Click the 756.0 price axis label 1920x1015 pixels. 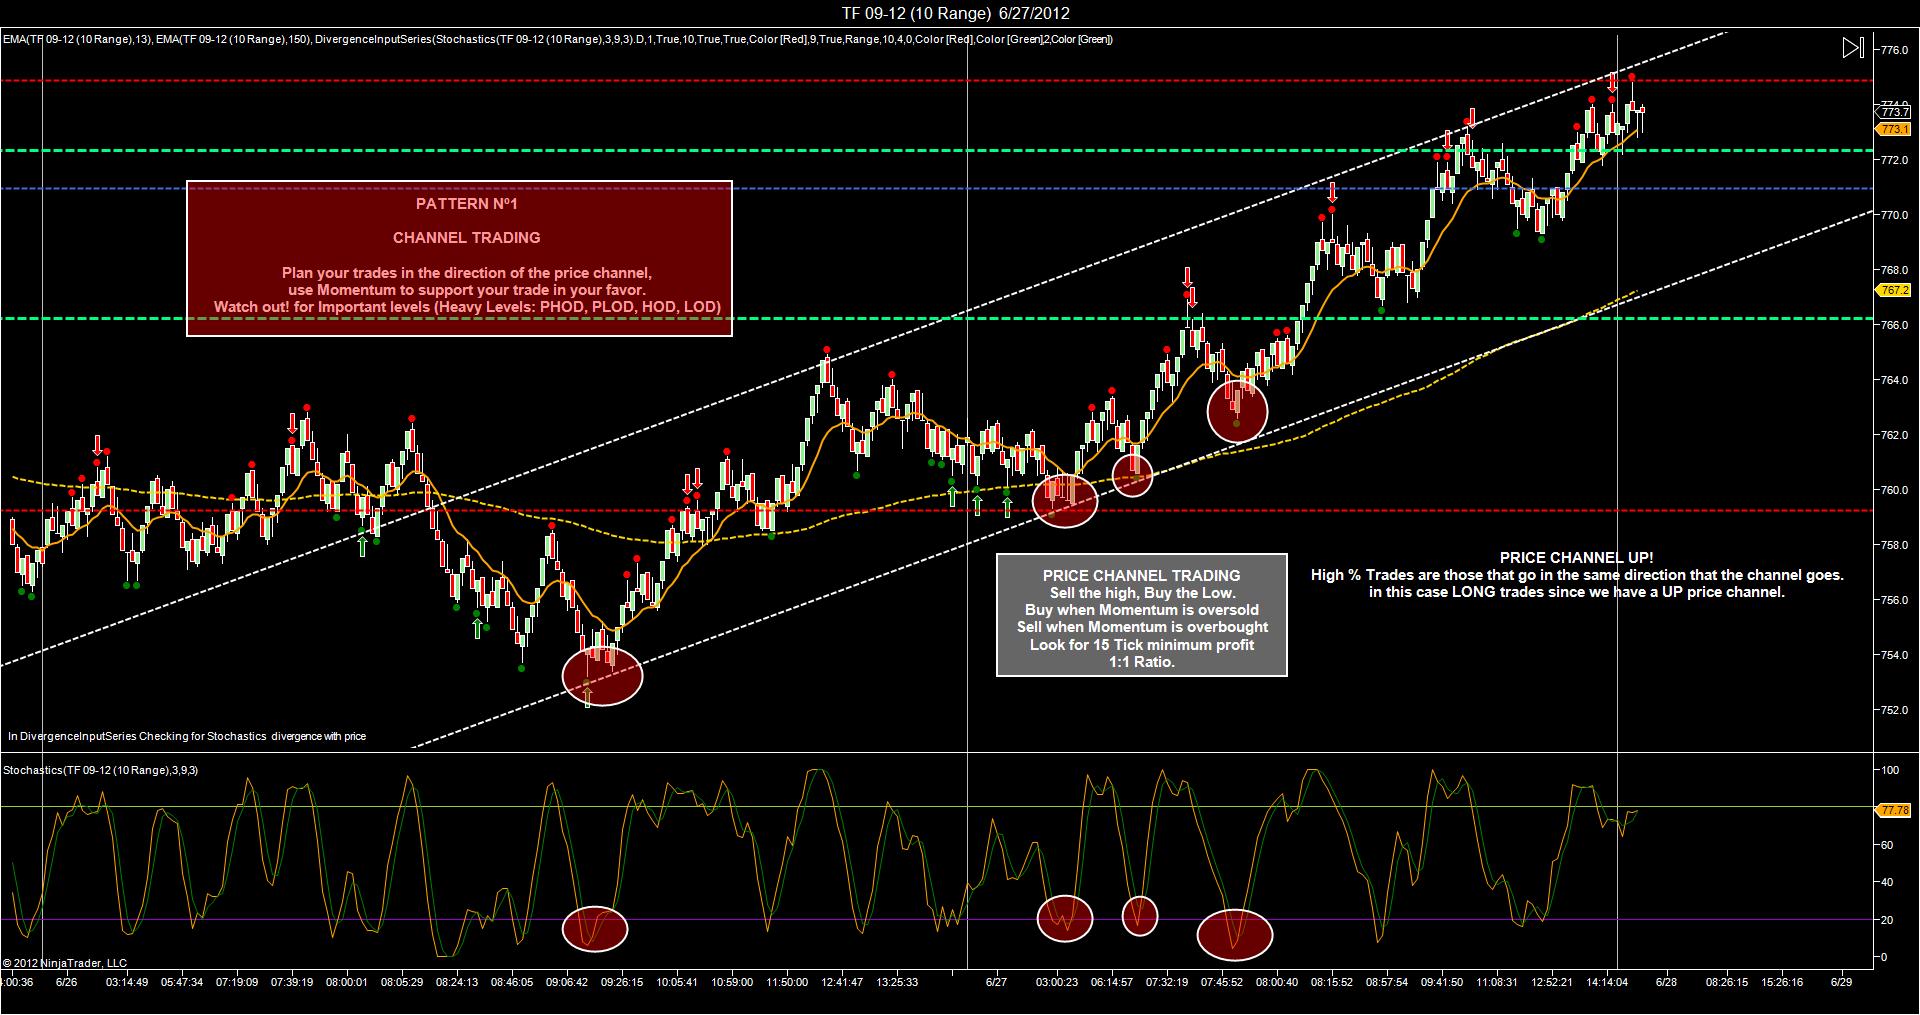[1894, 600]
